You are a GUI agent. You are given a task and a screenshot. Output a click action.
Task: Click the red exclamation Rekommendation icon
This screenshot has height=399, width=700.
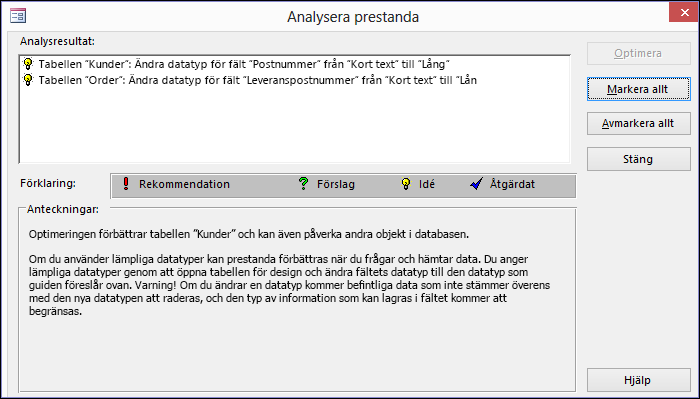(x=126, y=184)
